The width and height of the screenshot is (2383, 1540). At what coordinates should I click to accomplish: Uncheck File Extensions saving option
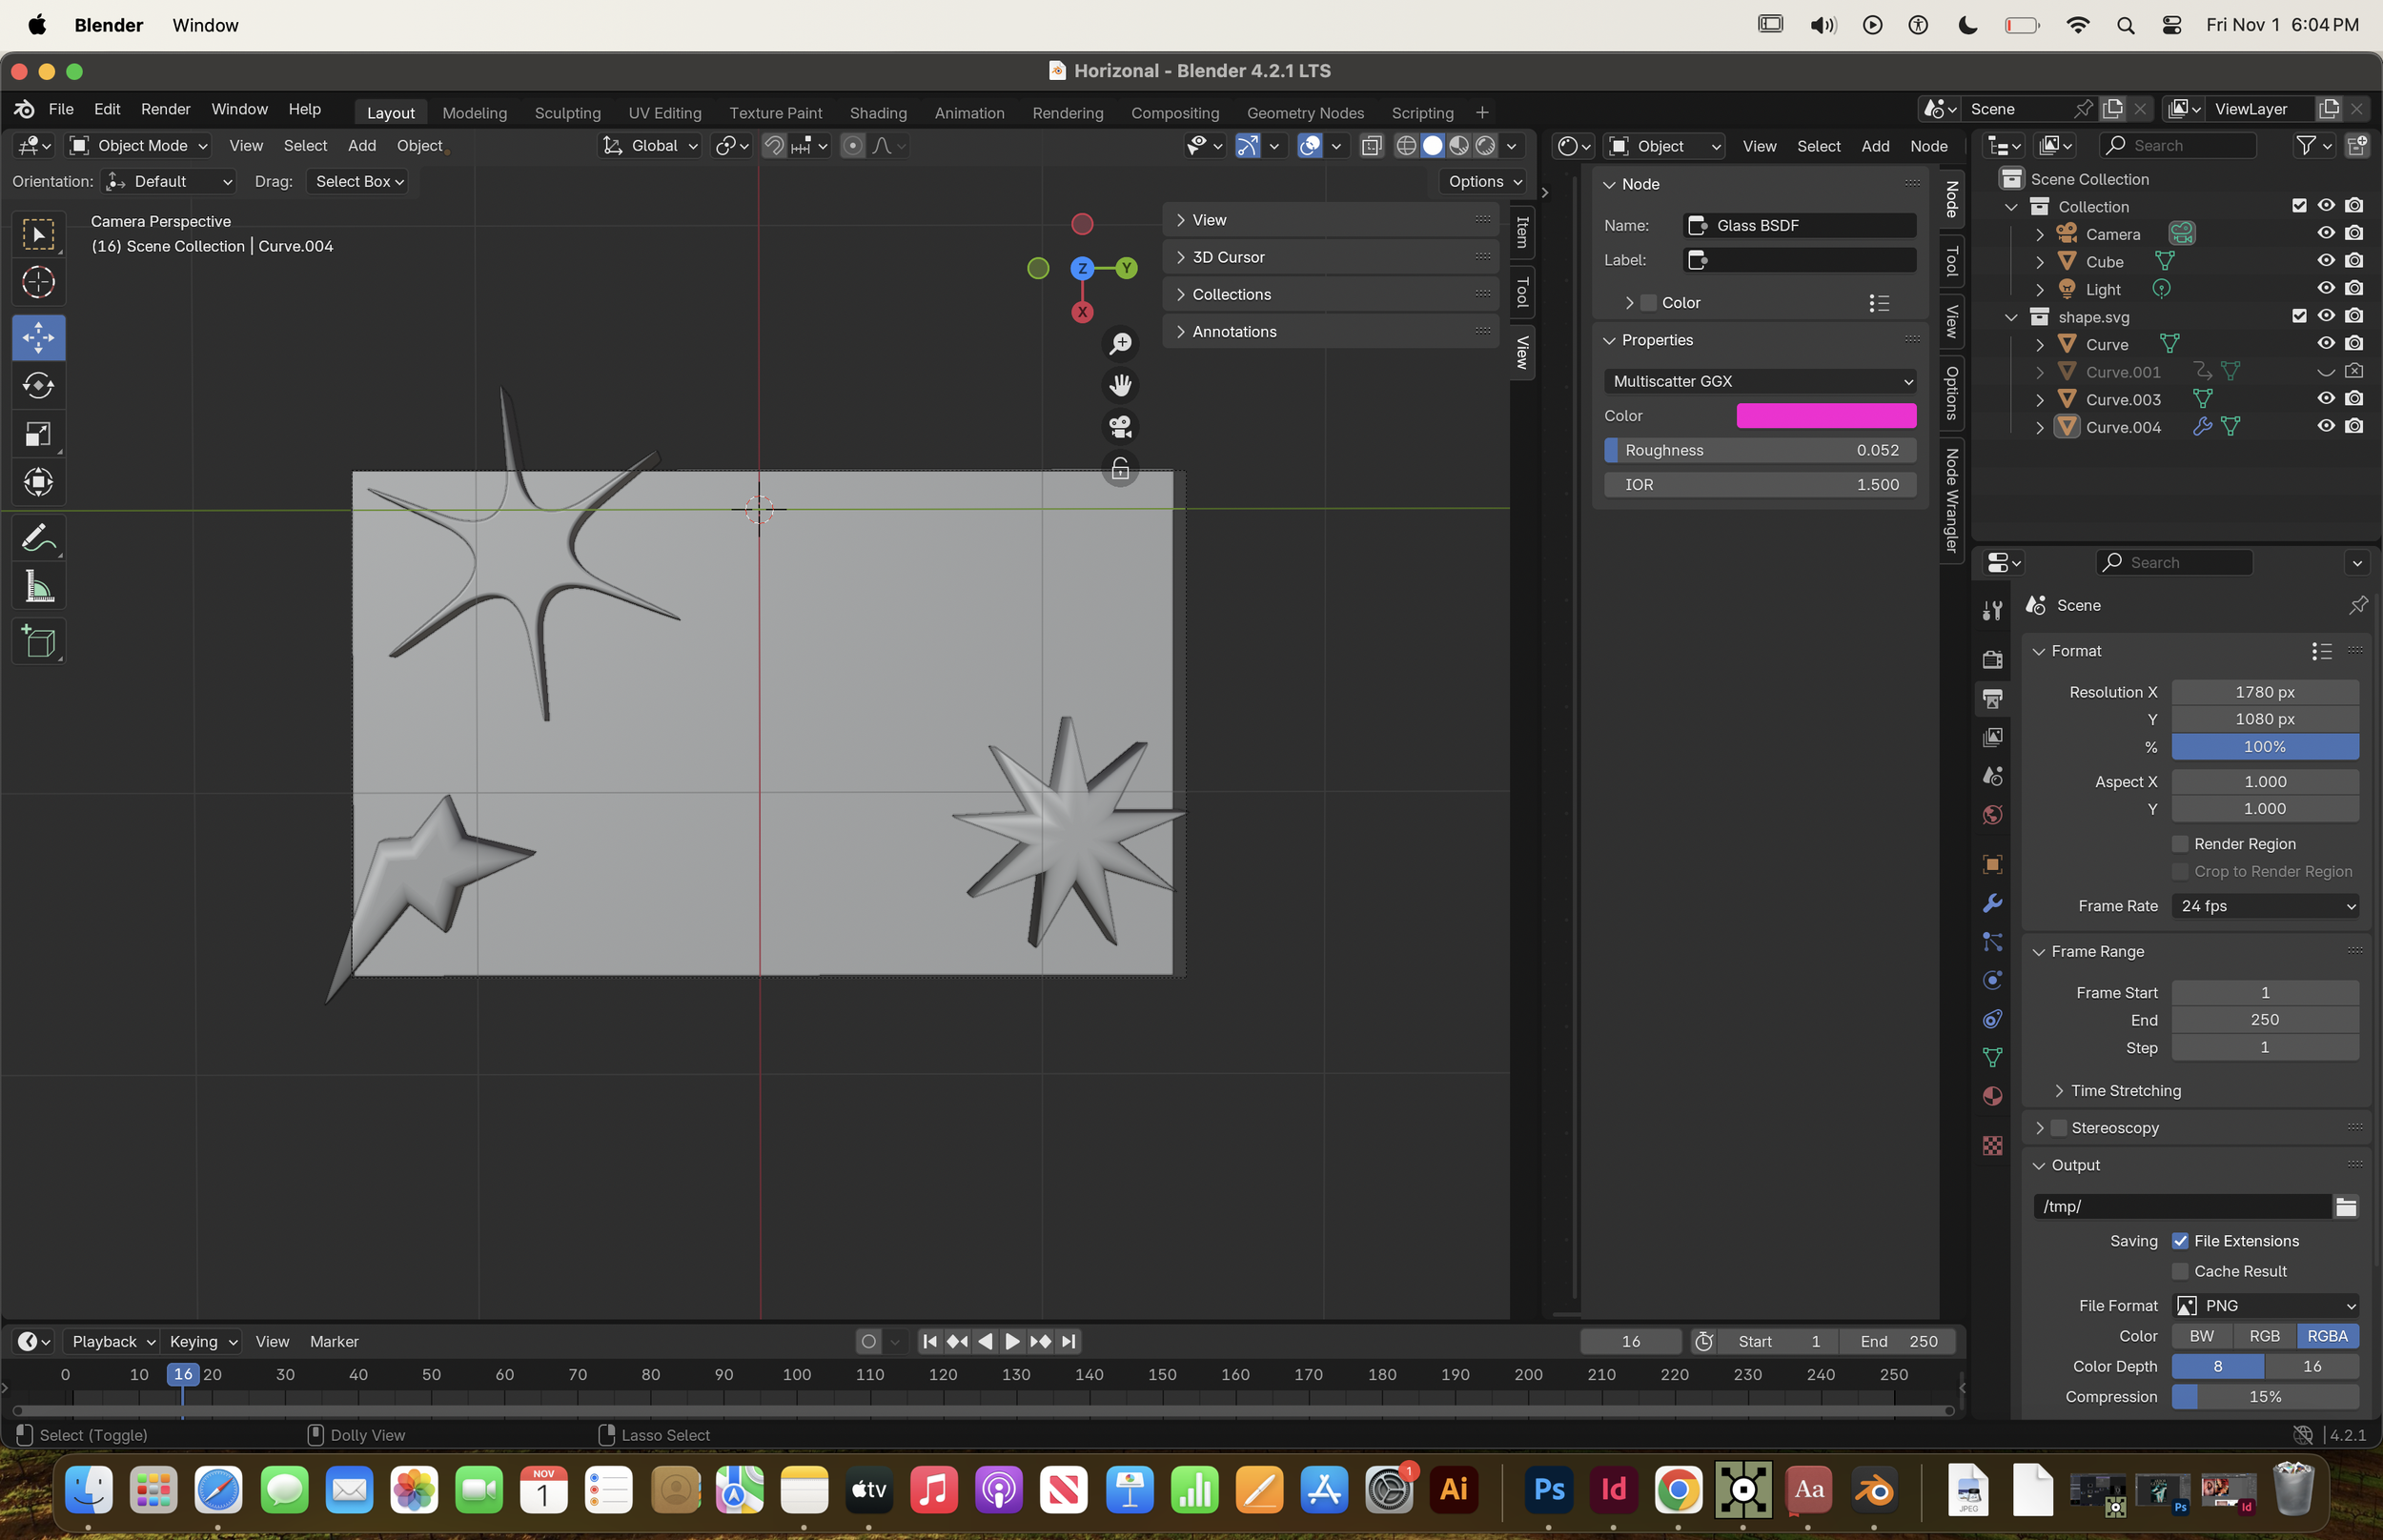[2180, 1241]
